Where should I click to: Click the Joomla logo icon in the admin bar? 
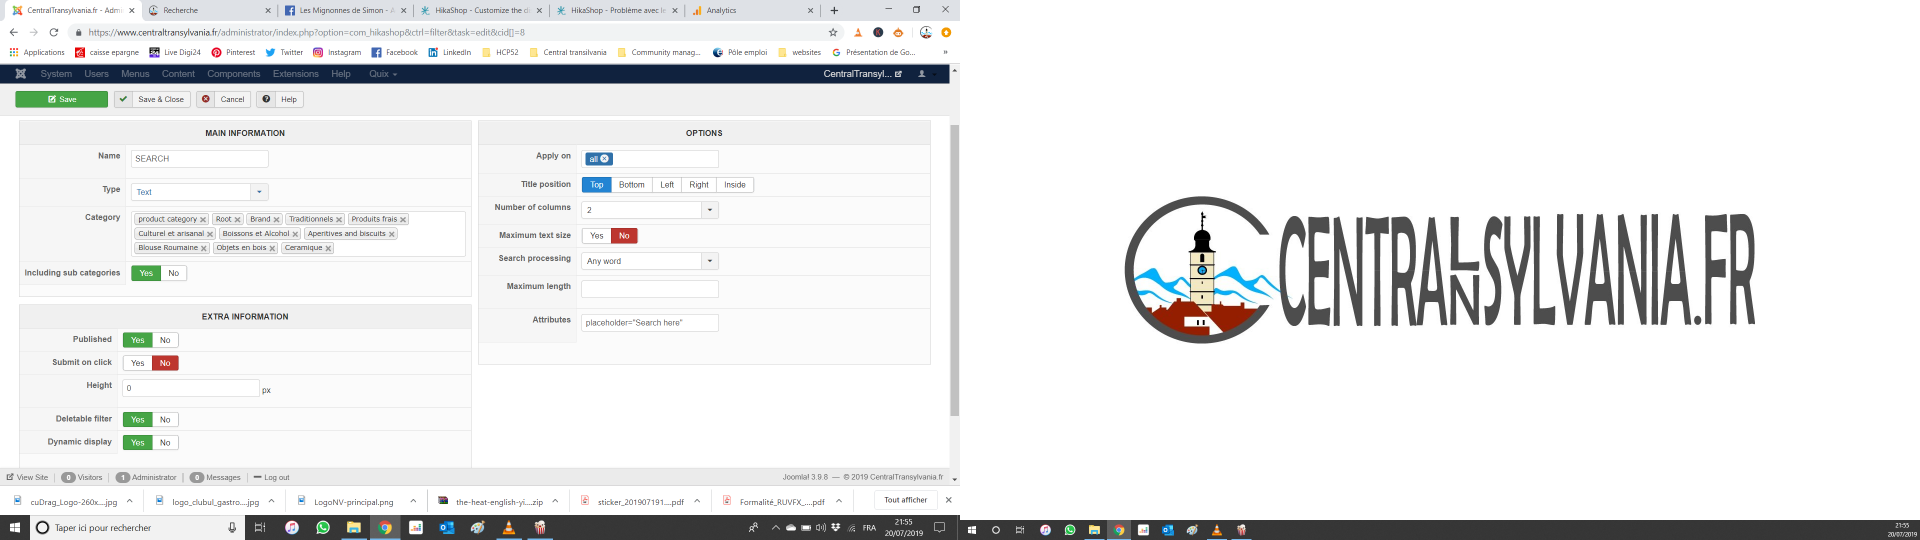click(x=20, y=74)
